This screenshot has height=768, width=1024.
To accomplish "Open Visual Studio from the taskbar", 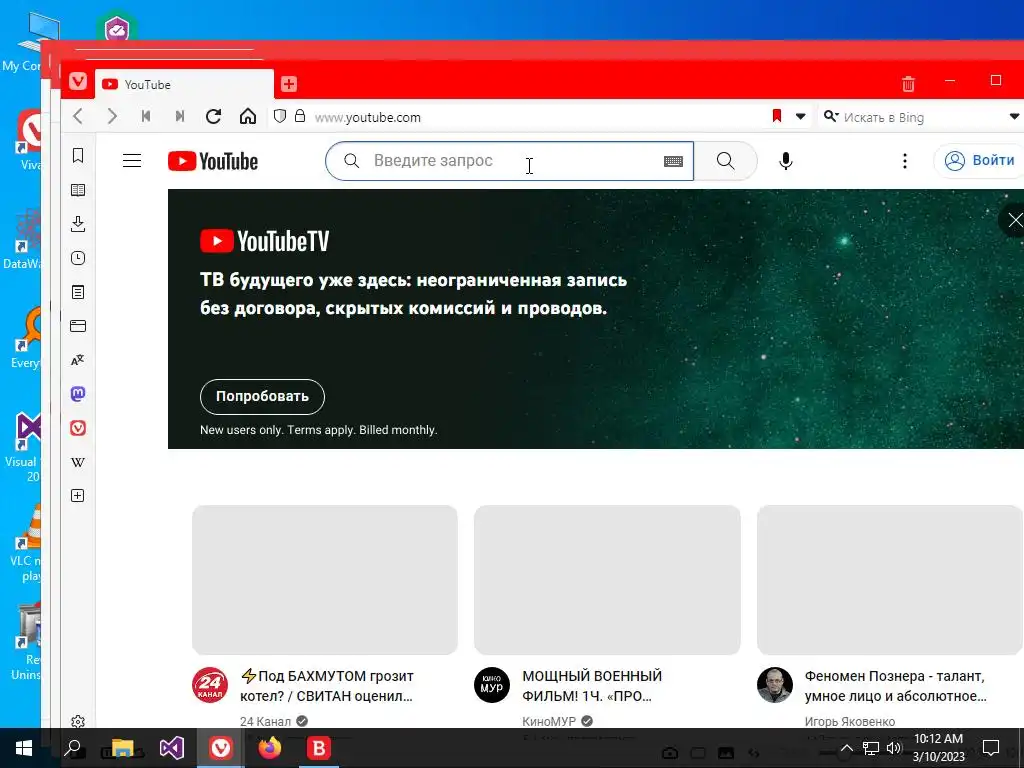I will tap(172, 748).
